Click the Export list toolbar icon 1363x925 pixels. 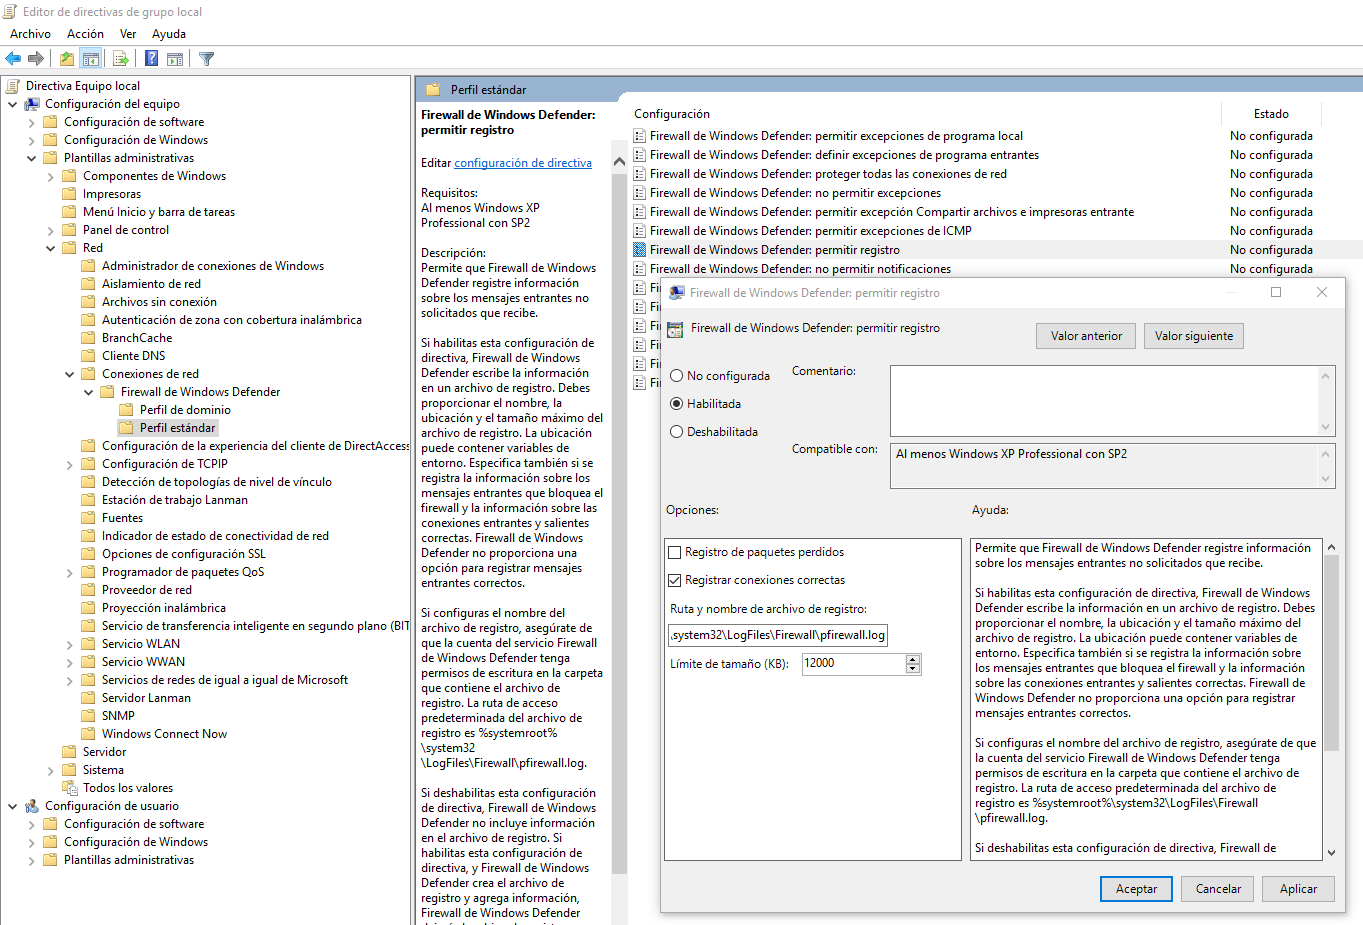click(x=119, y=58)
